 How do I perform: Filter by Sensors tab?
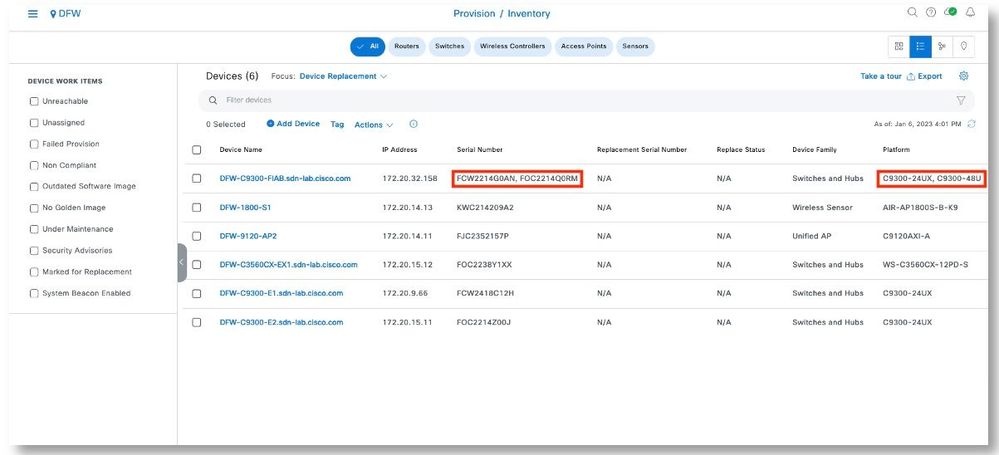pos(635,47)
